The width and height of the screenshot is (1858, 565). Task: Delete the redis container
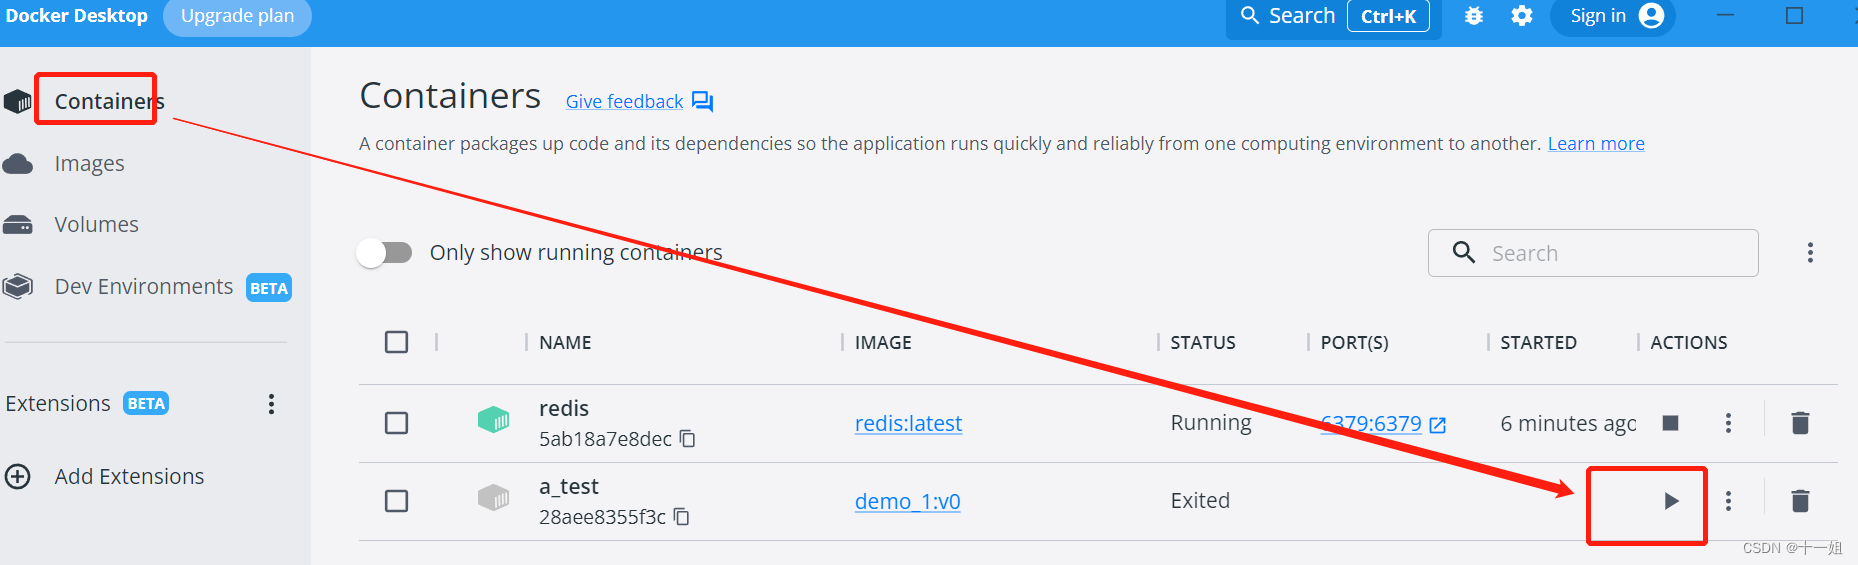1800,423
